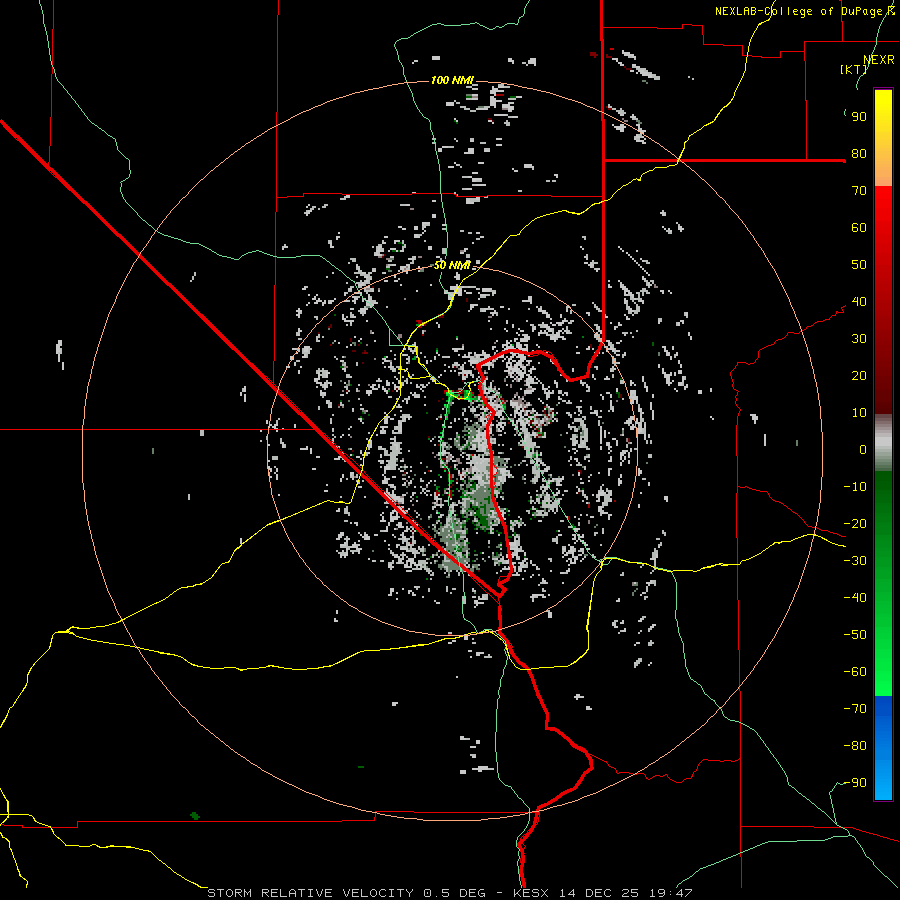Click the "100 NMI" range ring label
The image size is (900, 900).
point(452,80)
